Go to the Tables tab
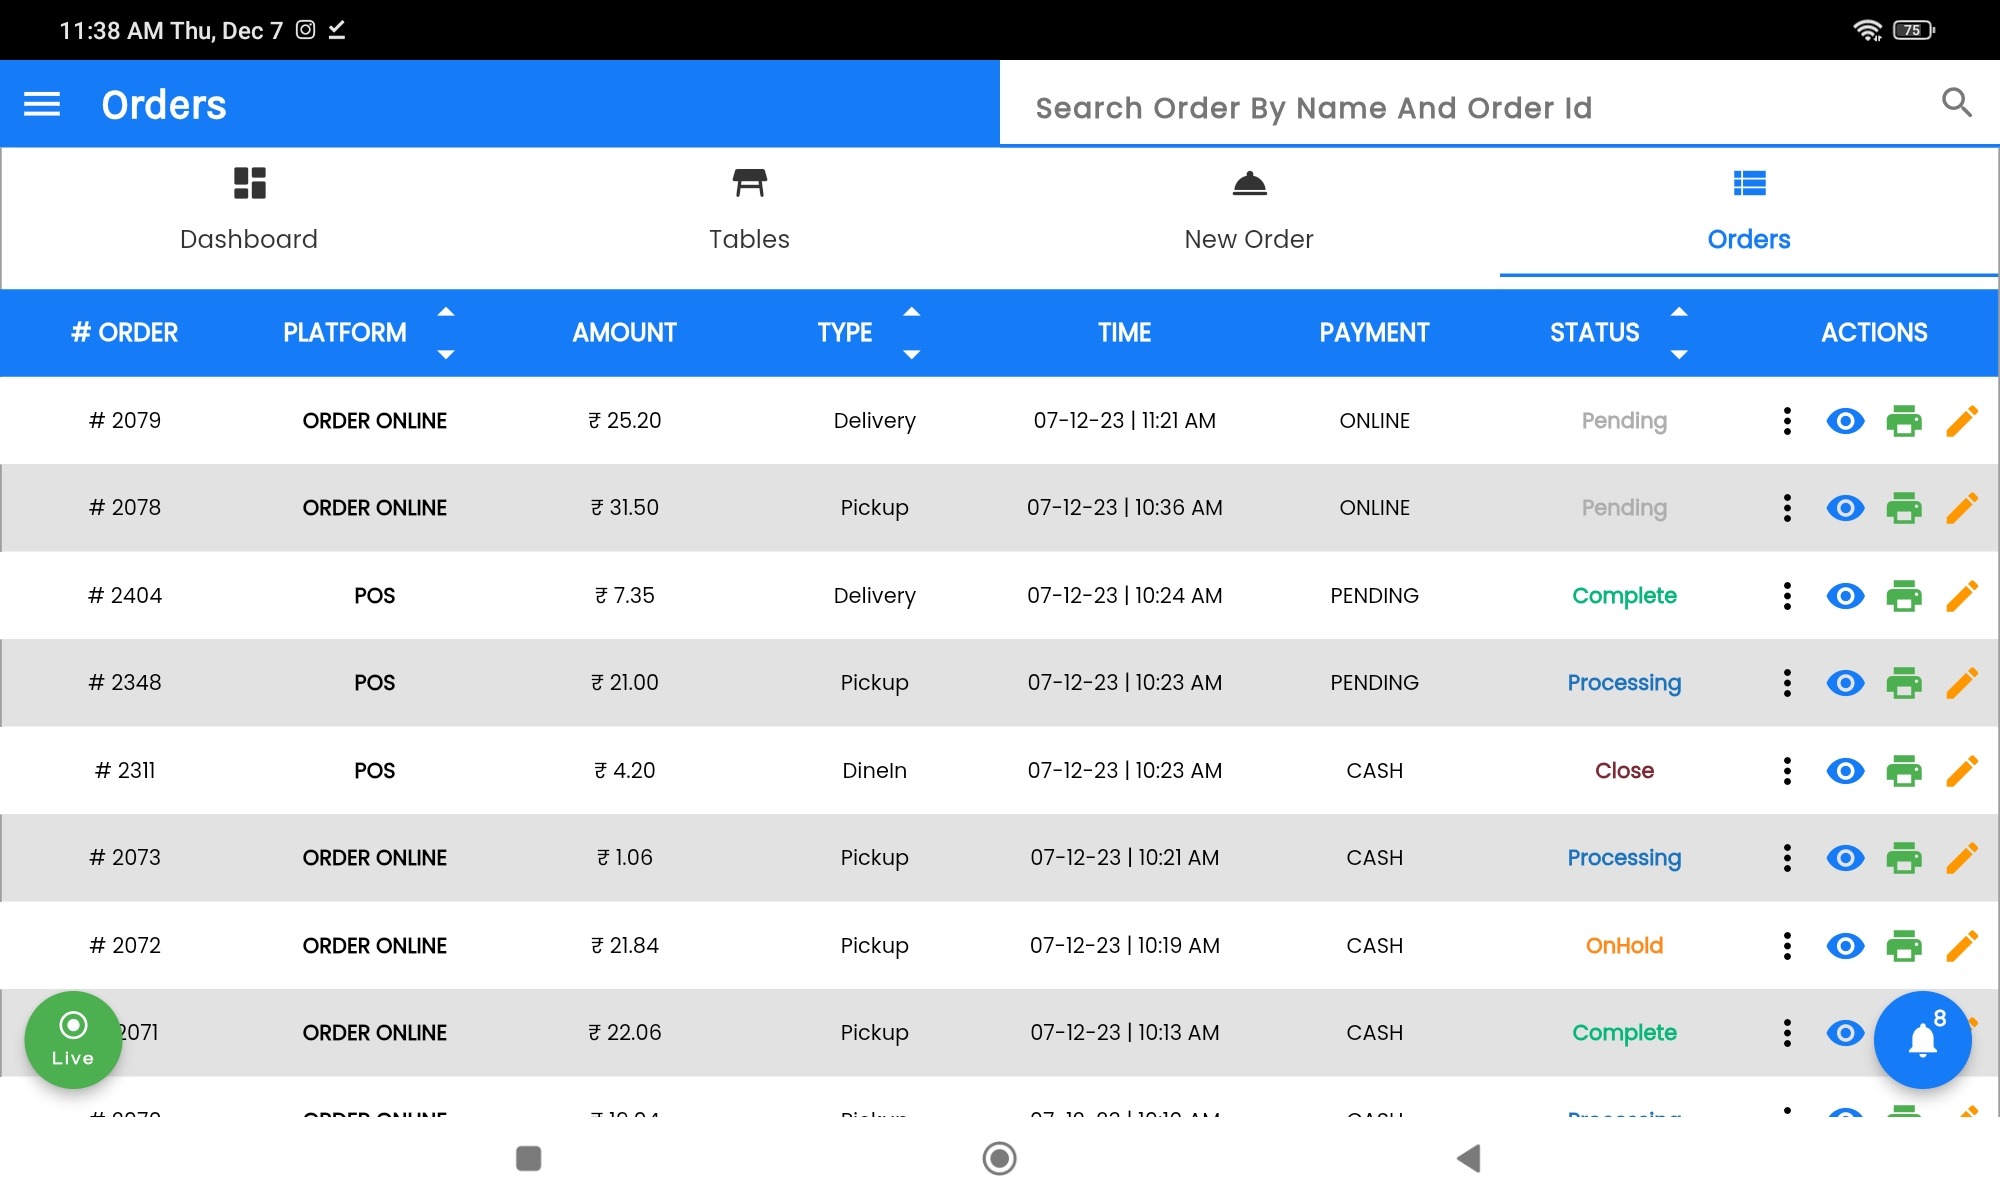Screen dimensions: 2000x1200 [749, 211]
